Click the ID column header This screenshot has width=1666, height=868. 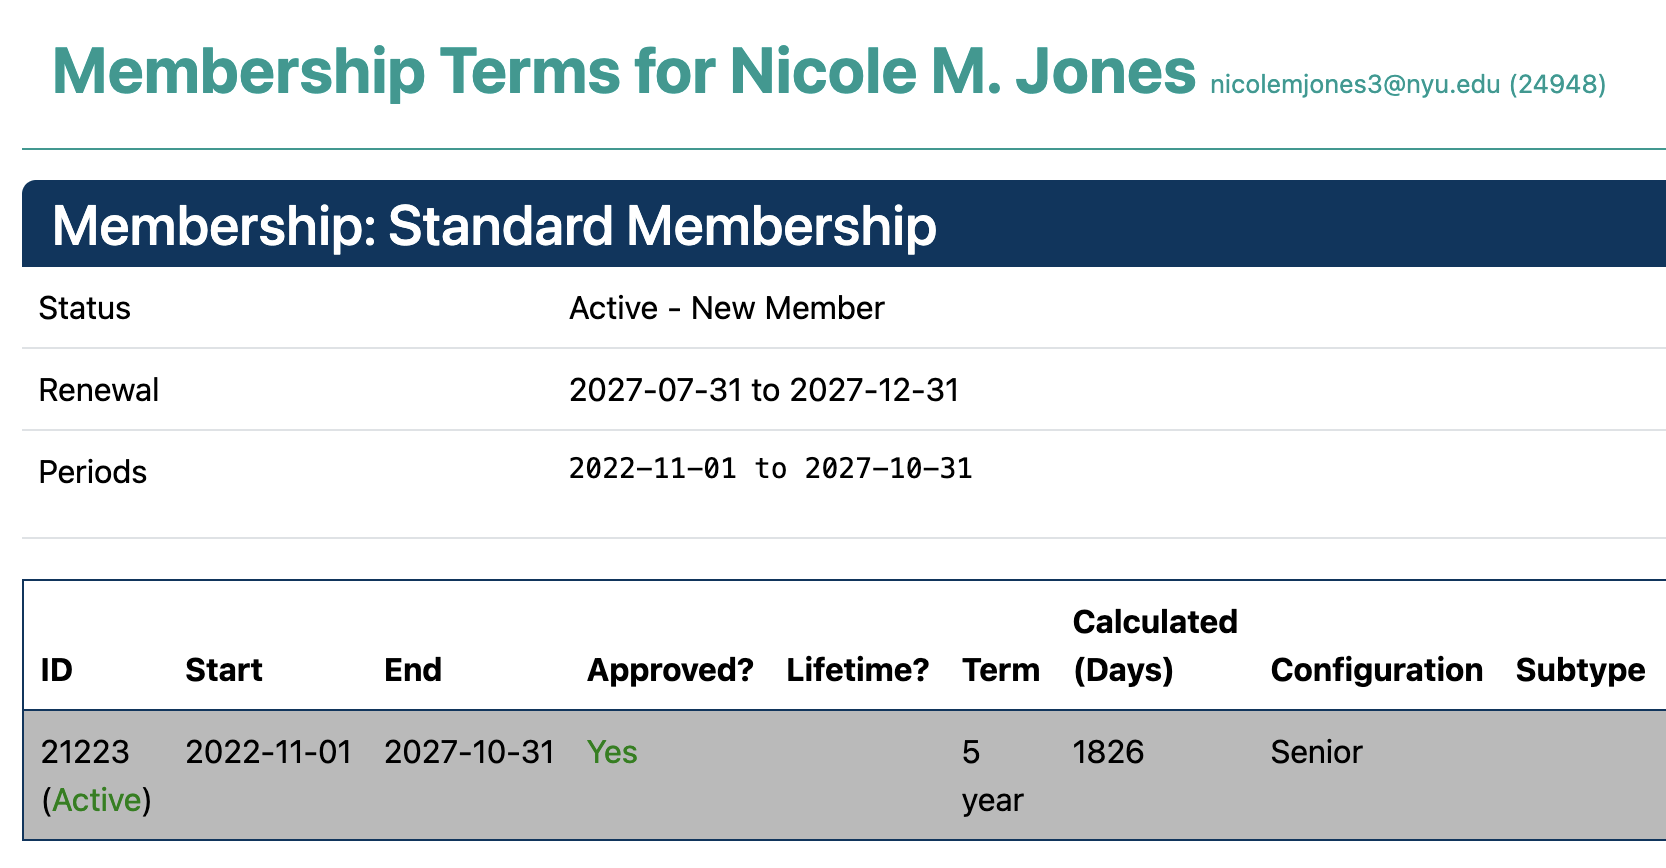click(57, 670)
